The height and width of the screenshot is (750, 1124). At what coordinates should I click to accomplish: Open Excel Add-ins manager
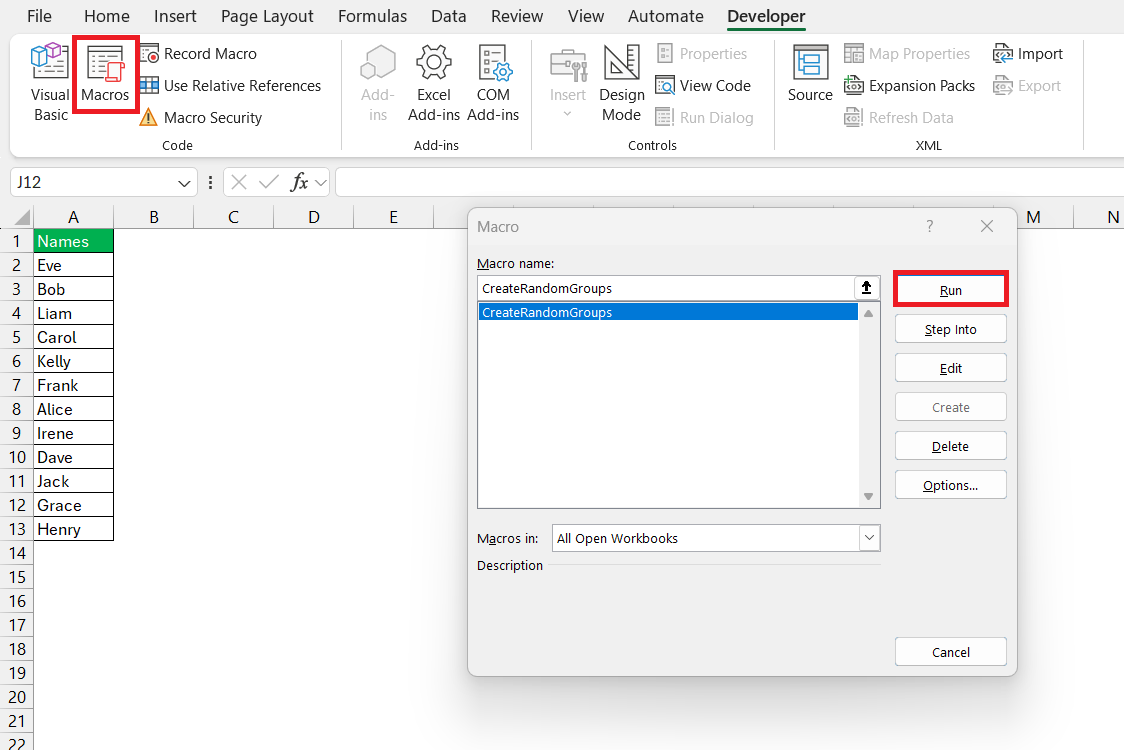tap(434, 82)
